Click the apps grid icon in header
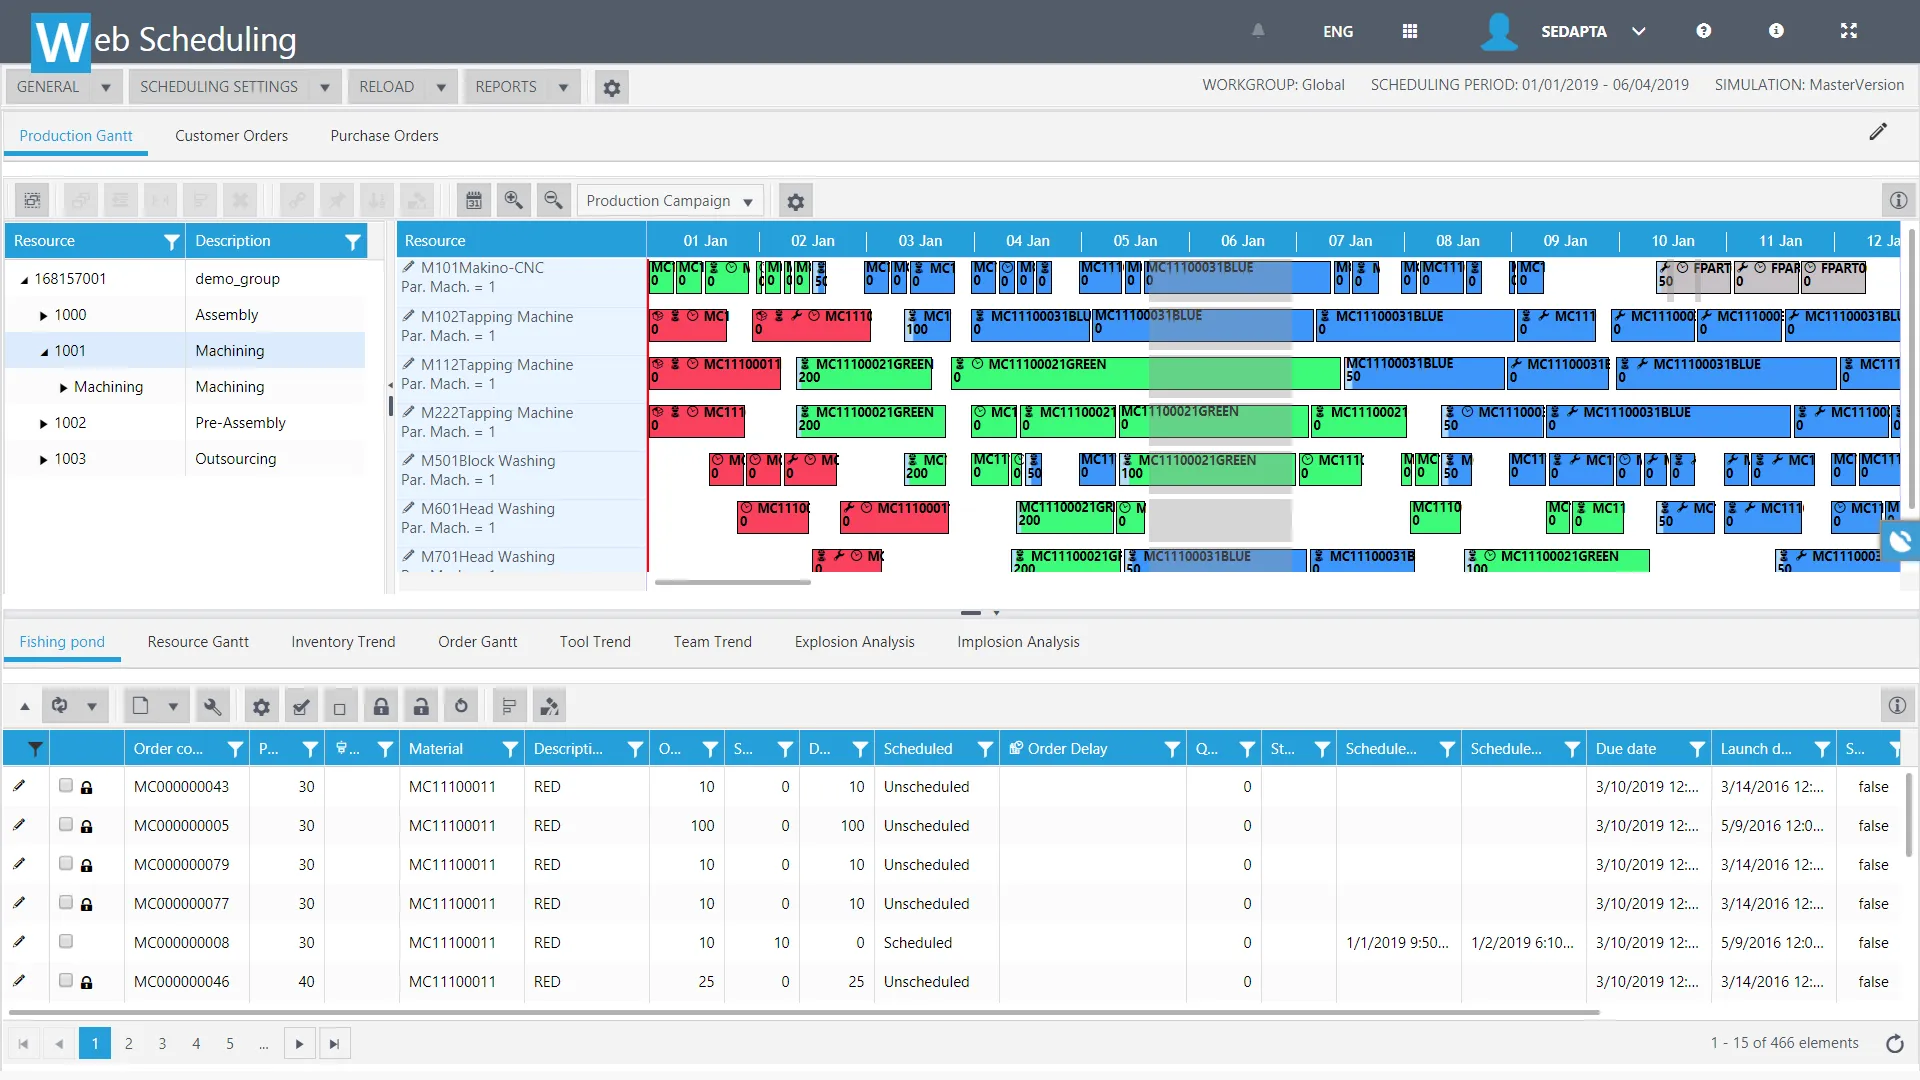 coord(1410,31)
